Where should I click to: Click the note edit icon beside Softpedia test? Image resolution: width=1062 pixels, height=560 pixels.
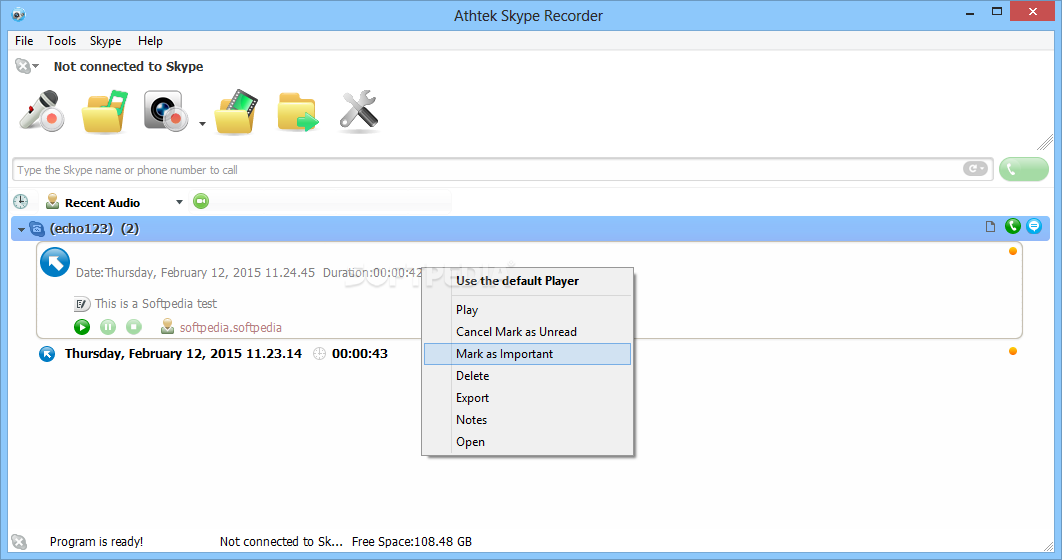click(x=81, y=304)
